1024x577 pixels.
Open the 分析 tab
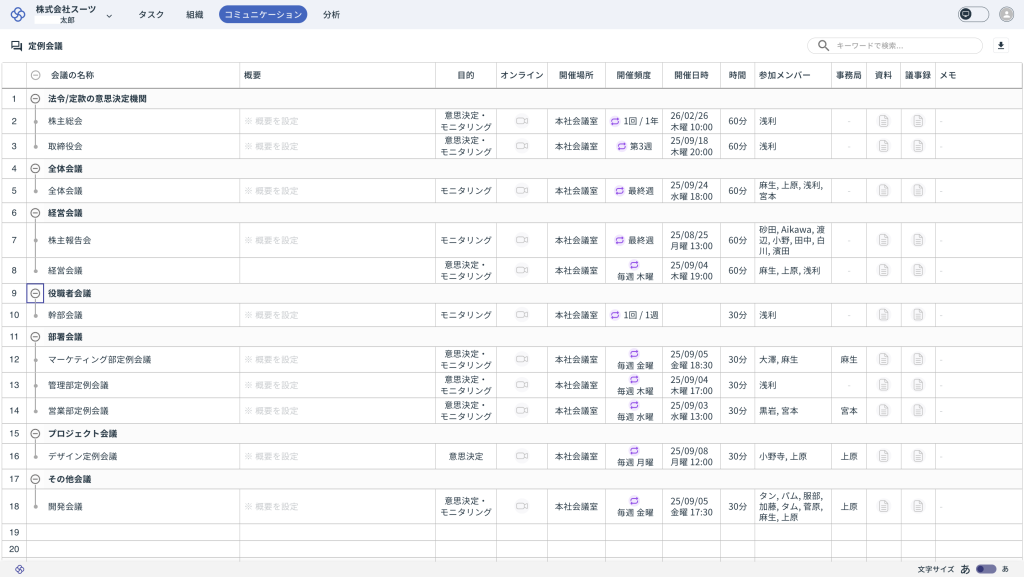pos(331,15)
